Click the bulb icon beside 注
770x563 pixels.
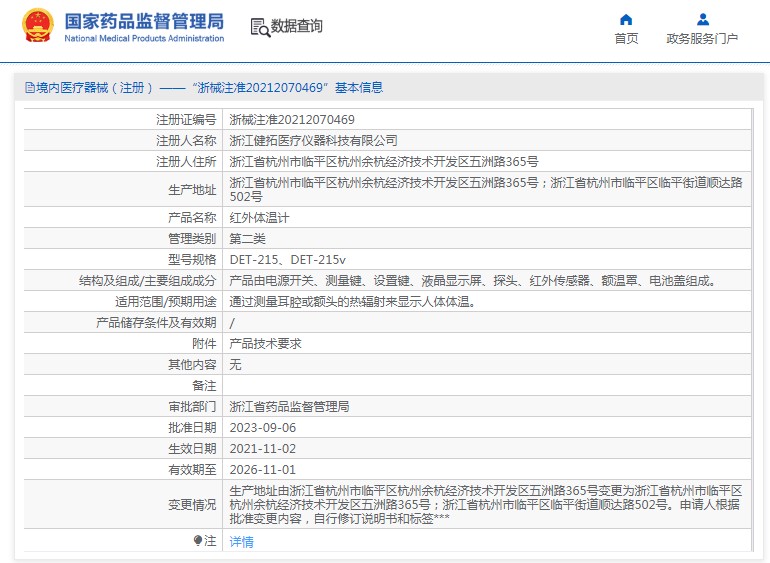(x=197, y=541)
